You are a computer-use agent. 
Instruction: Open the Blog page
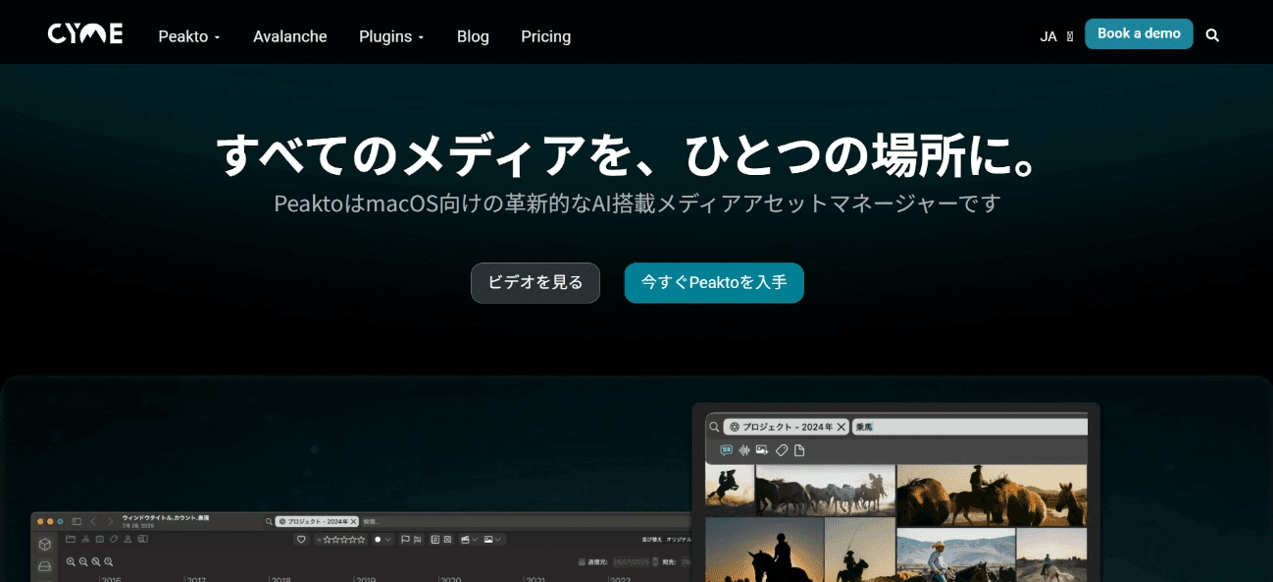point(473,36)
